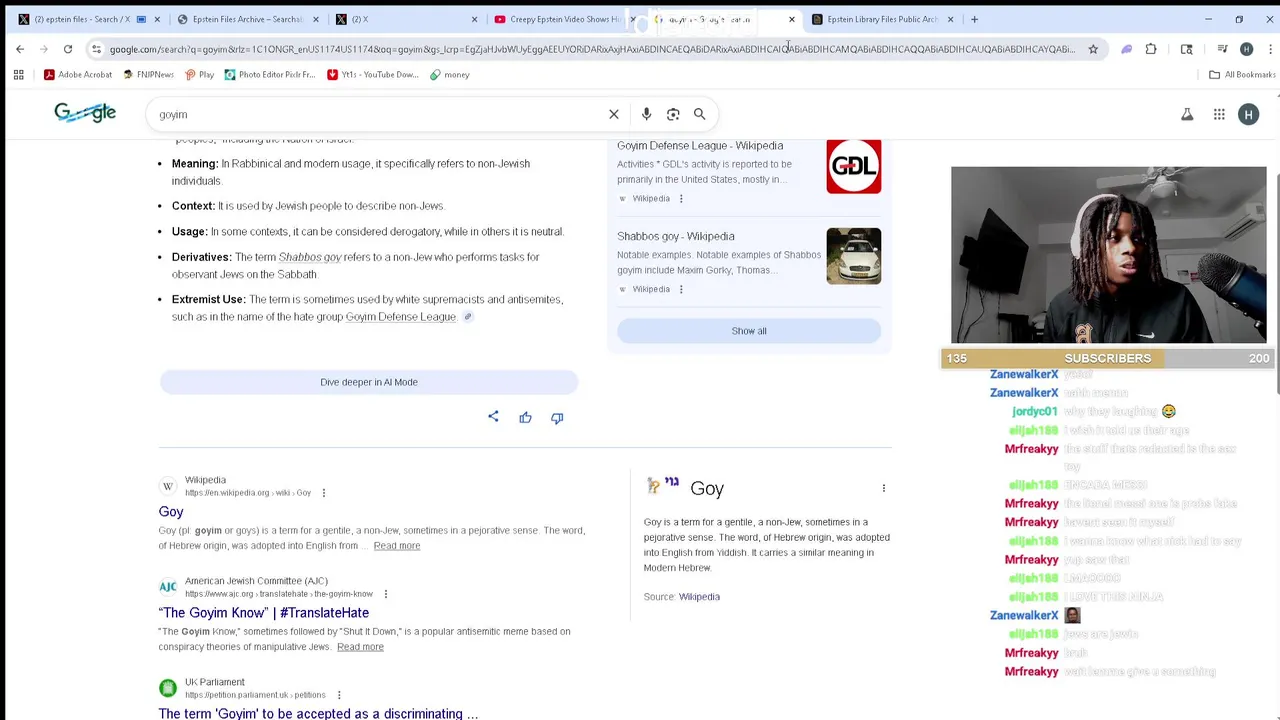The height and width of the screenshot is (720, 1280).
Task: Open the Play bookmark
Action: pos(199,74)
